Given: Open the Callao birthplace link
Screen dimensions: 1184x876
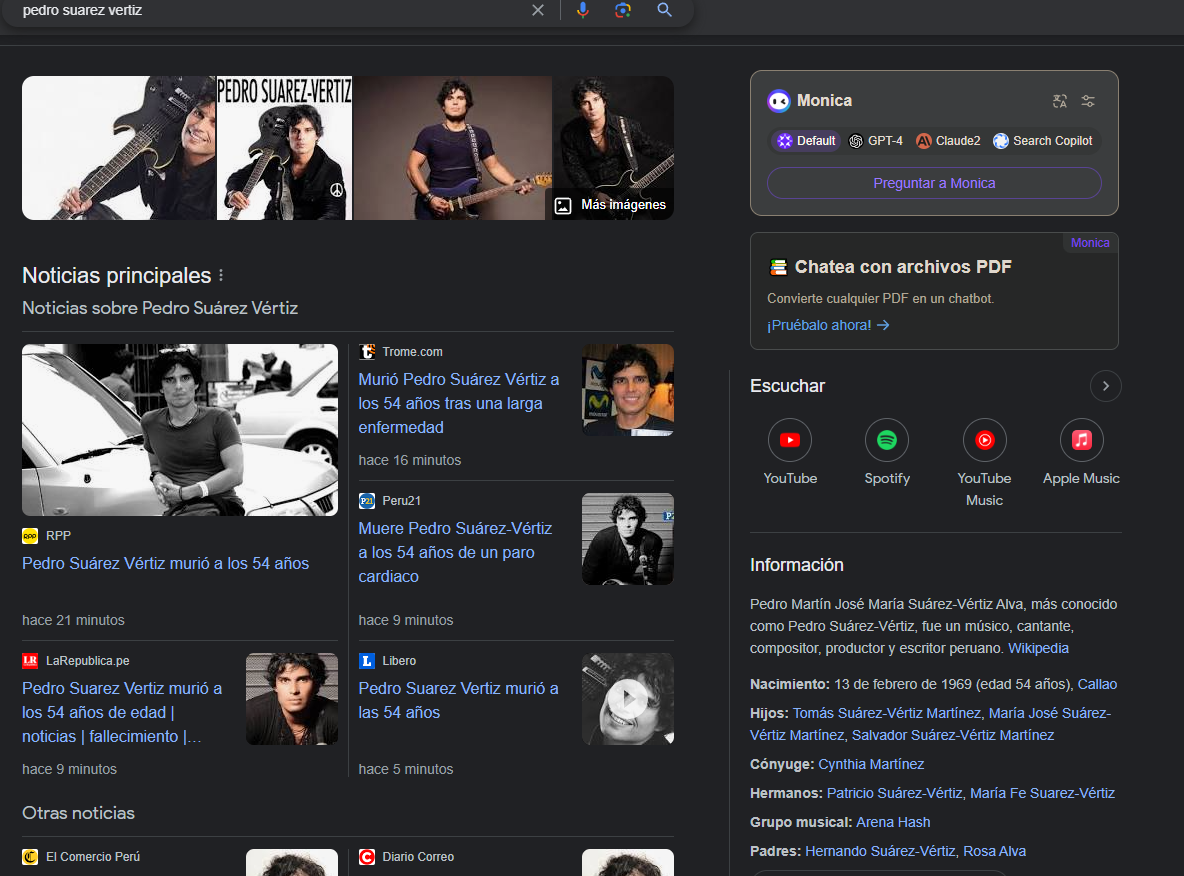Looking at the screenshot, I should [x=1097, y=684].
